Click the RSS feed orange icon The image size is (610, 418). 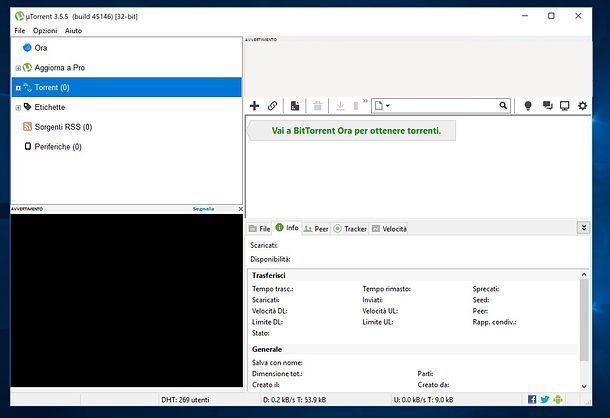tap(27, 126)
